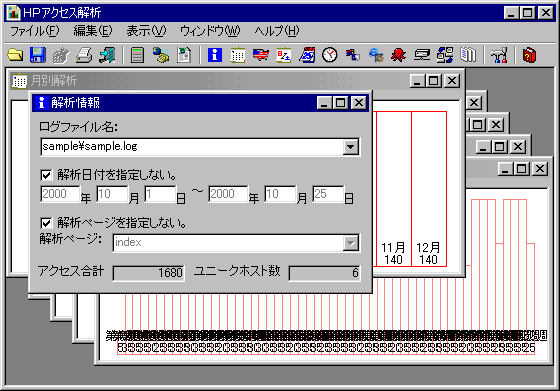
Task: Open the 表示(V) menu
Action: tap(146, 31)
